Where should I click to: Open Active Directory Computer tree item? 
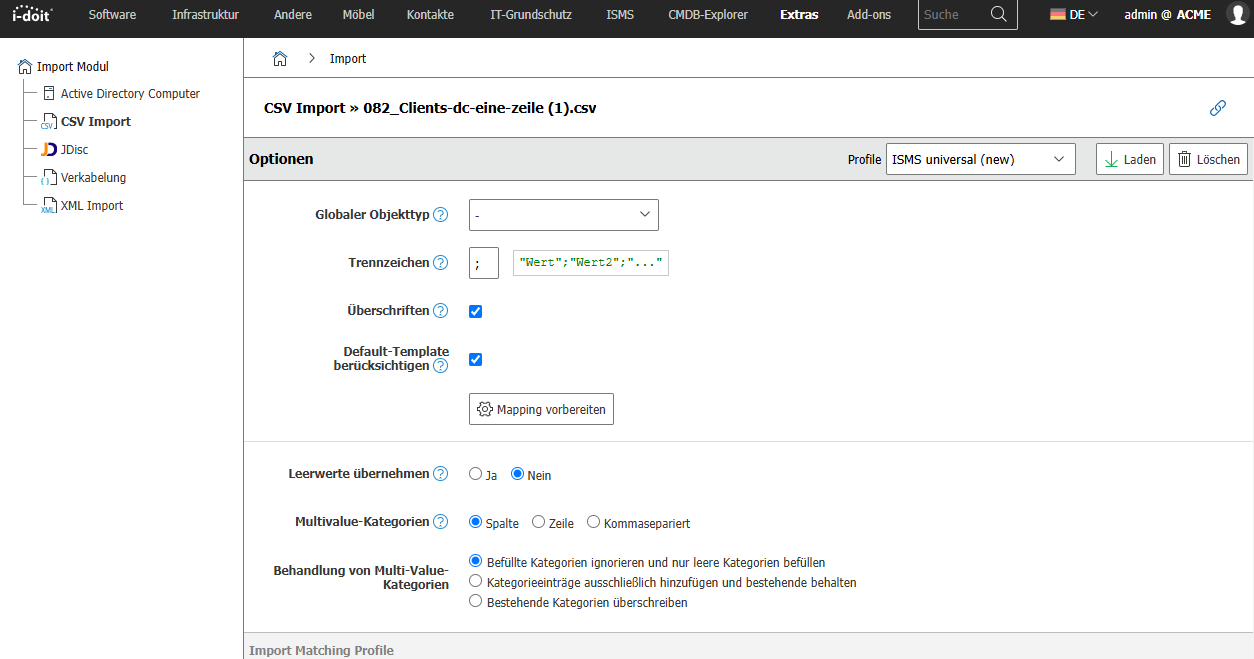pos(130,94)
